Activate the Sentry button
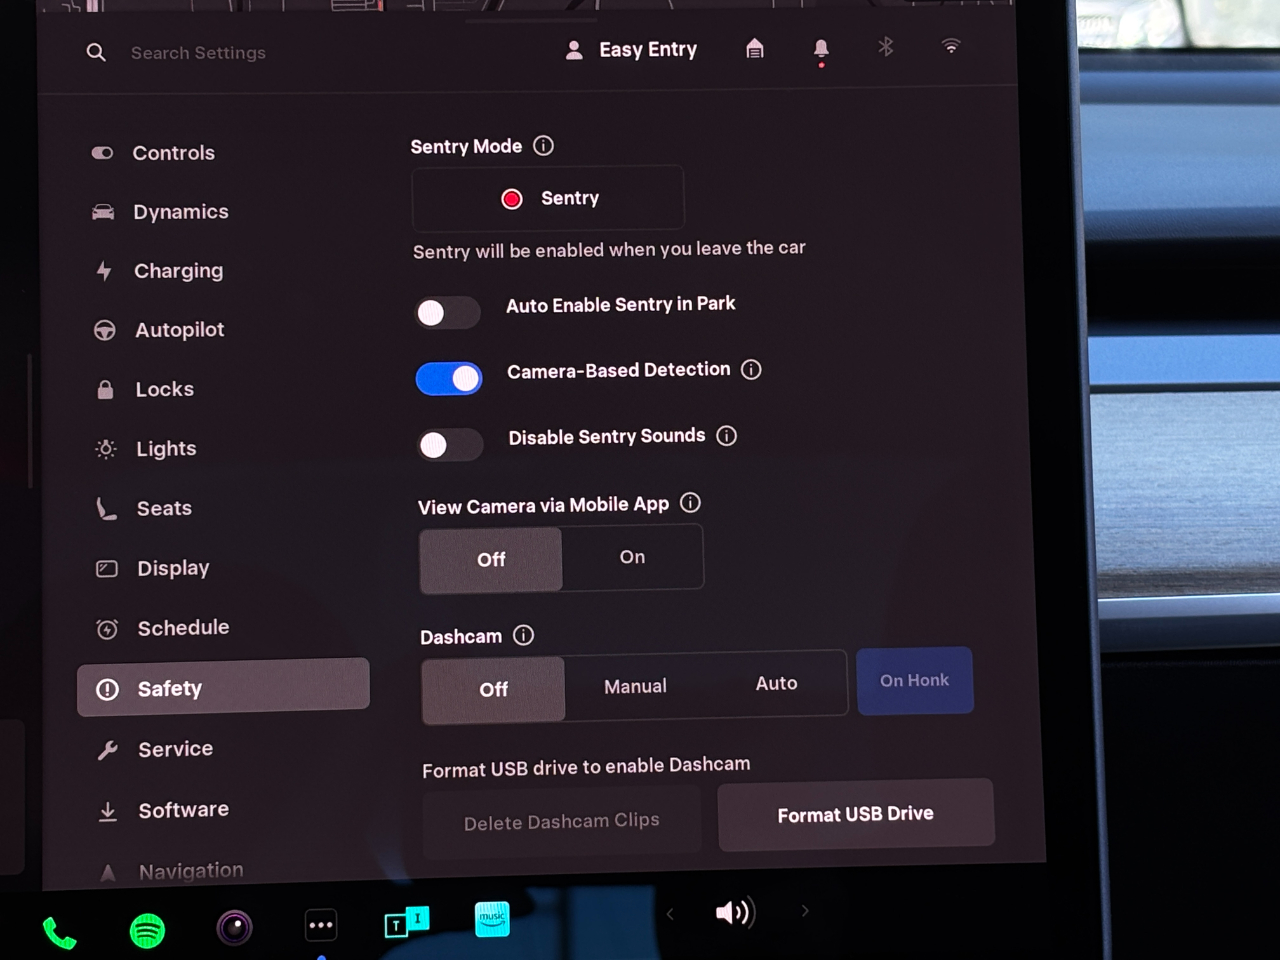 click(548, 198)
